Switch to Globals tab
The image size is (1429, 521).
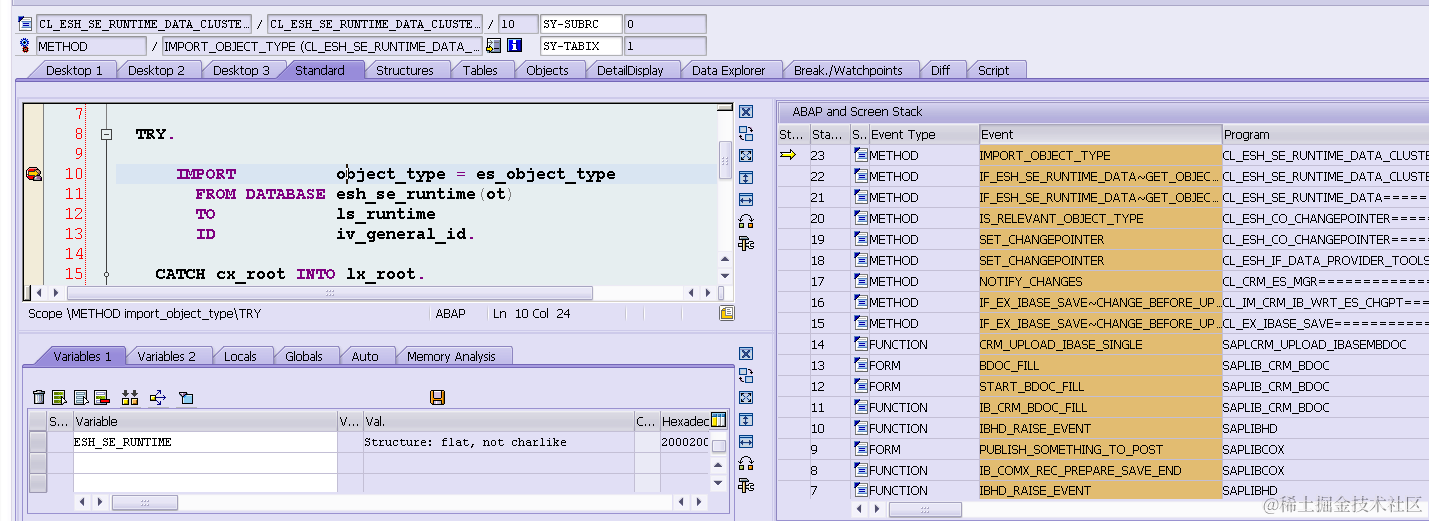(304, 356)
